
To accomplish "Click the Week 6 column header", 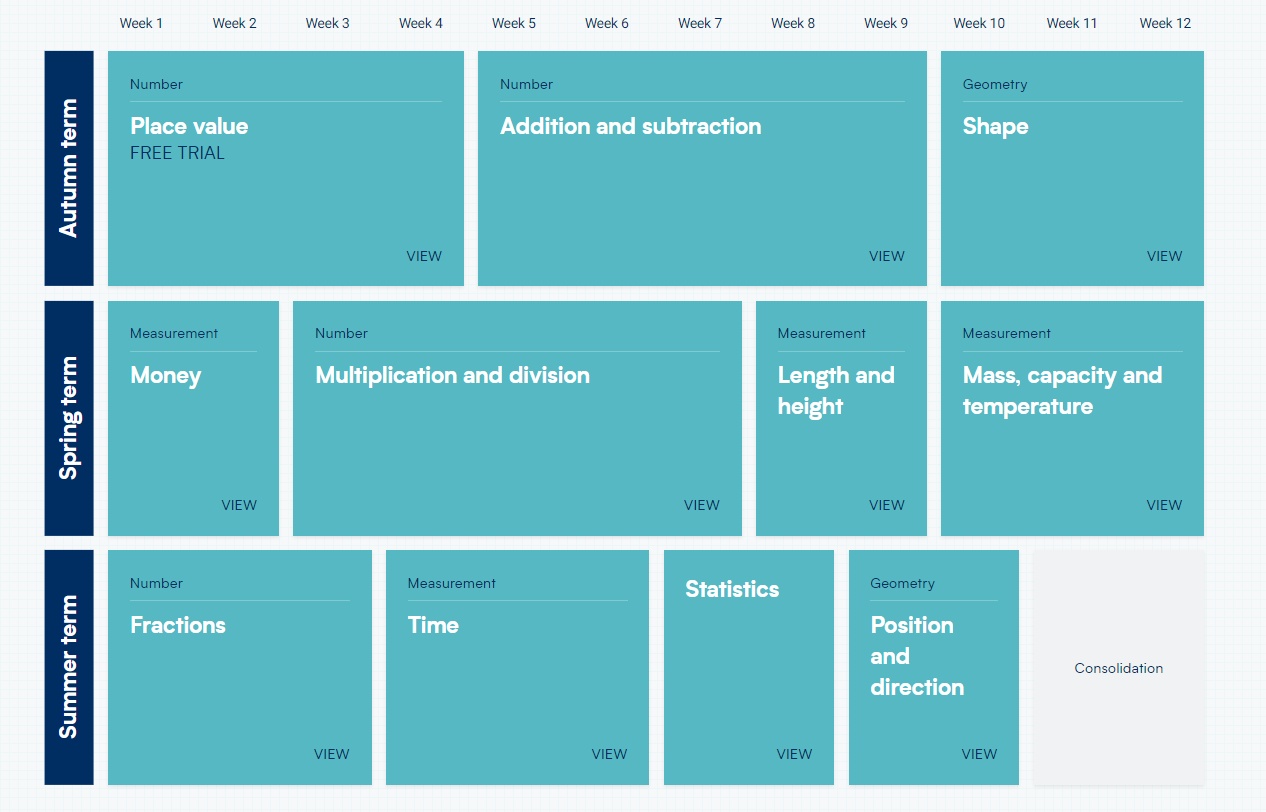I will coord(607,23).
